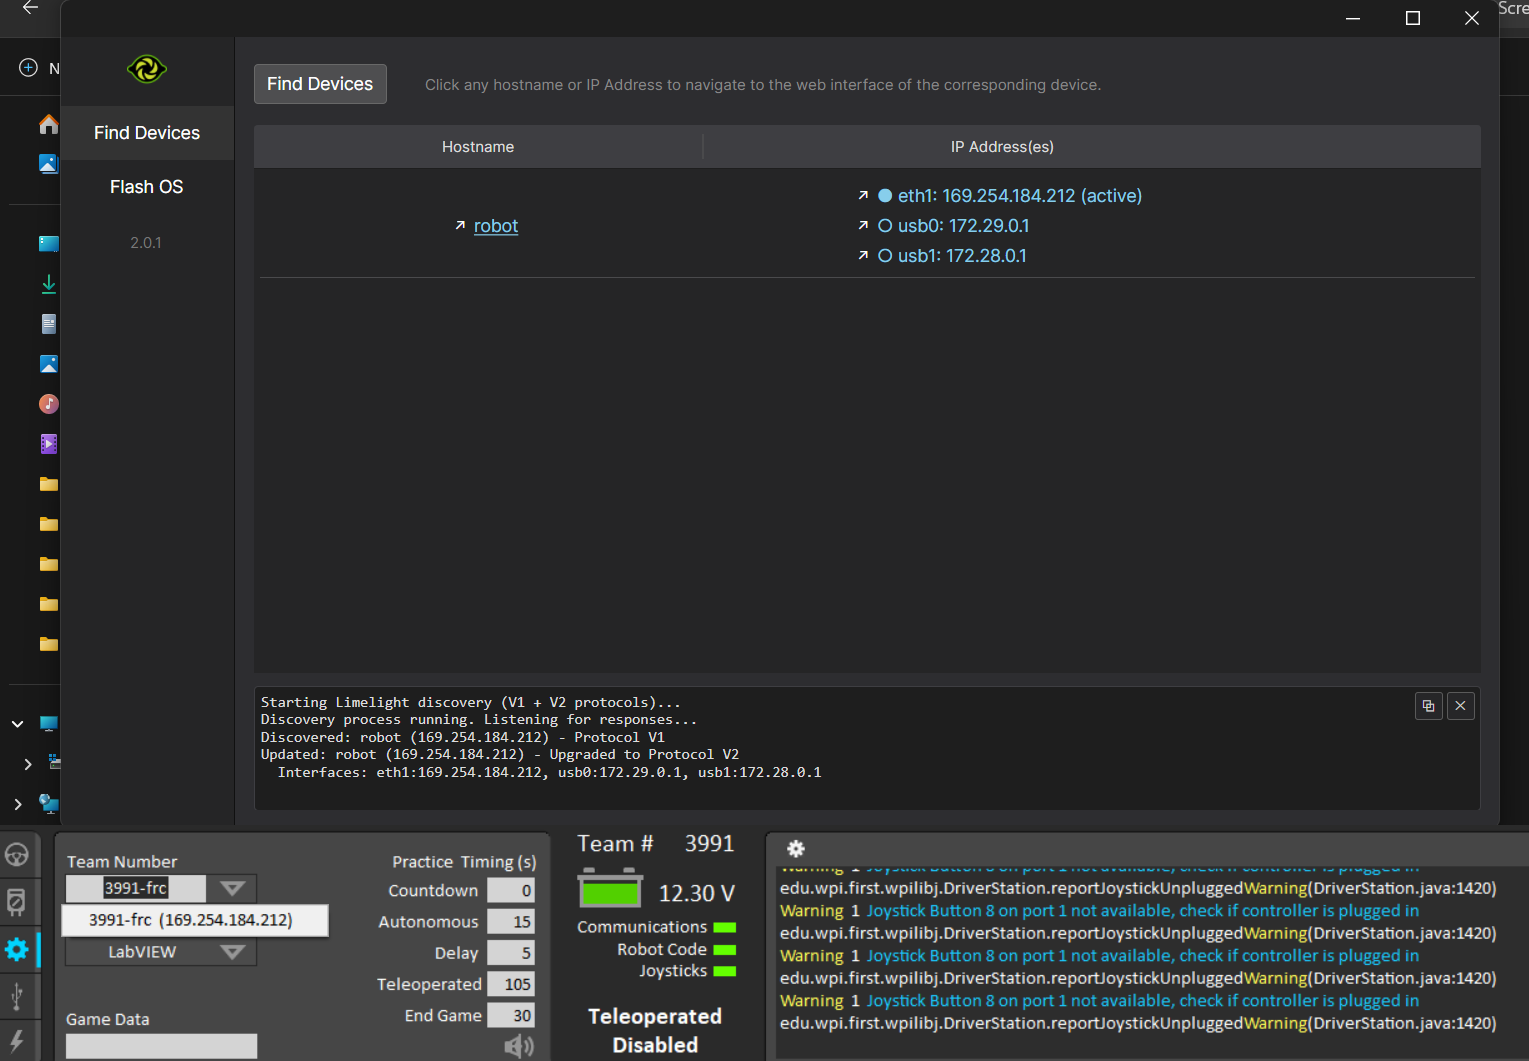
Task: Open the Team Number dropdown arrow
Action: pyautogui.click(x=232, y=888)
